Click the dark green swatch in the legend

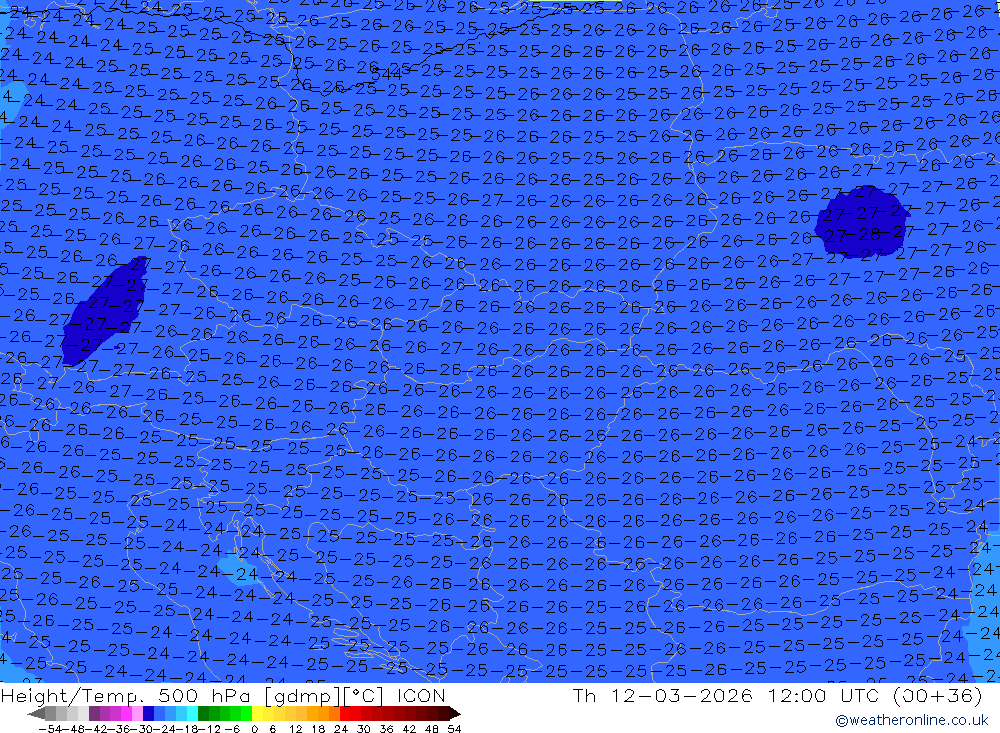pyautogui.click(x=203, y=714)
